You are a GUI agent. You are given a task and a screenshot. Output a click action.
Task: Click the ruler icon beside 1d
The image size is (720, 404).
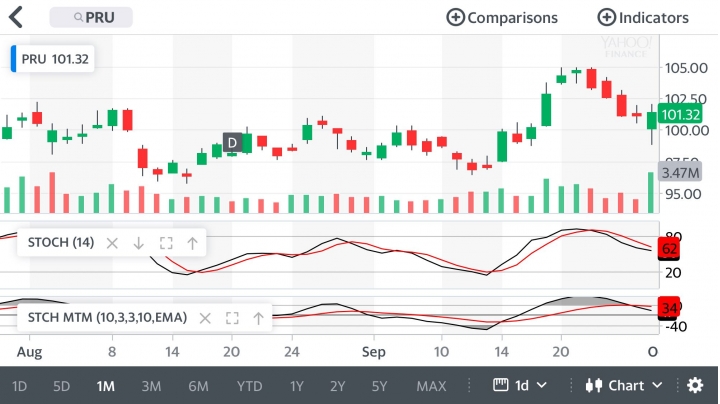coord(501,385)
